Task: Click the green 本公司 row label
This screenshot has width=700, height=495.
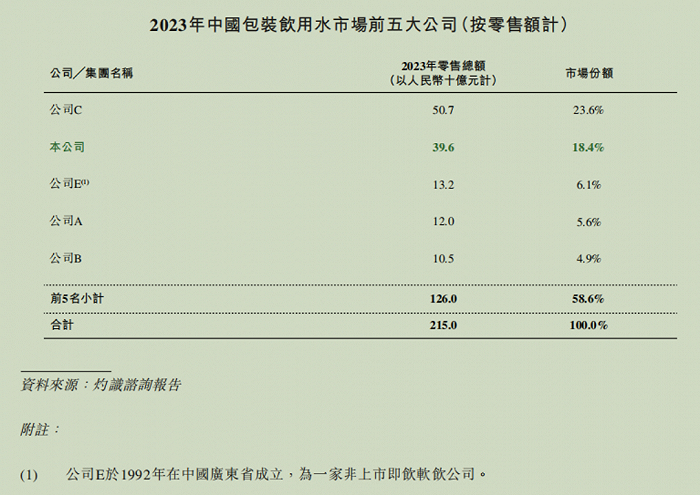Action: pyautogui.click(x=67, y=147)
